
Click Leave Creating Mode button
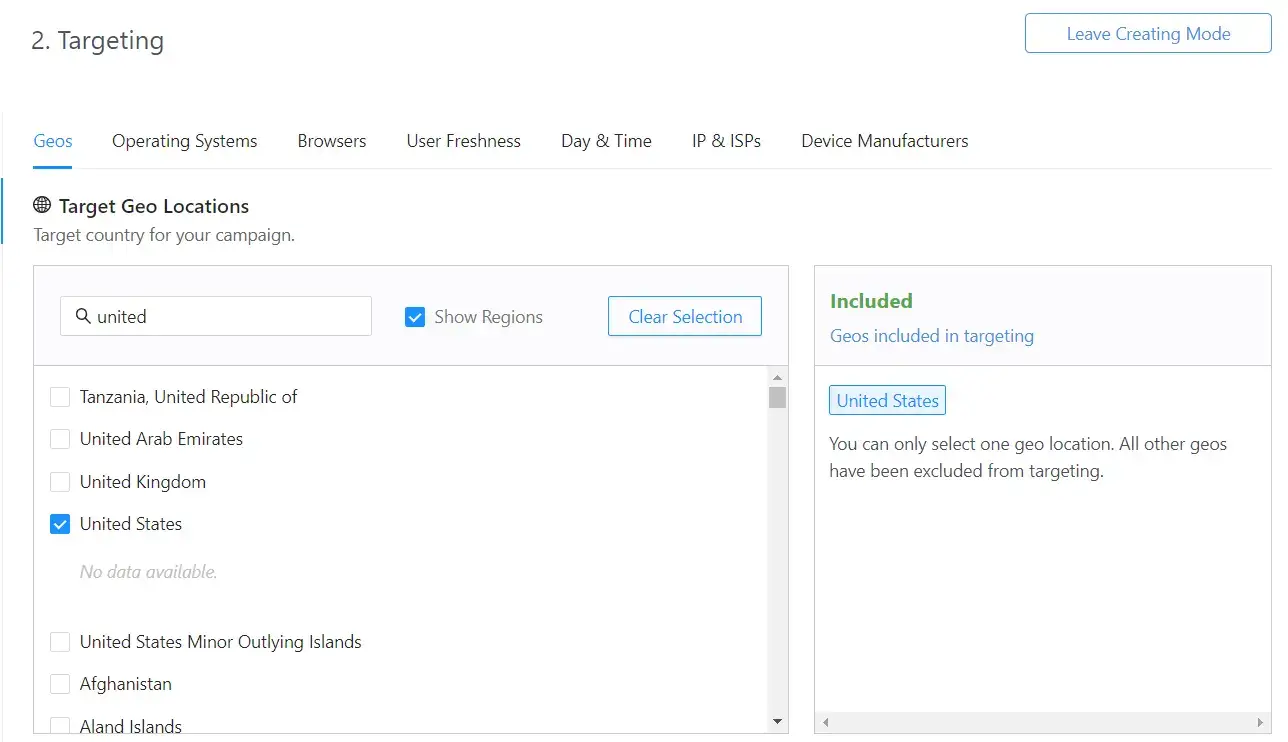coord(1148,33)
